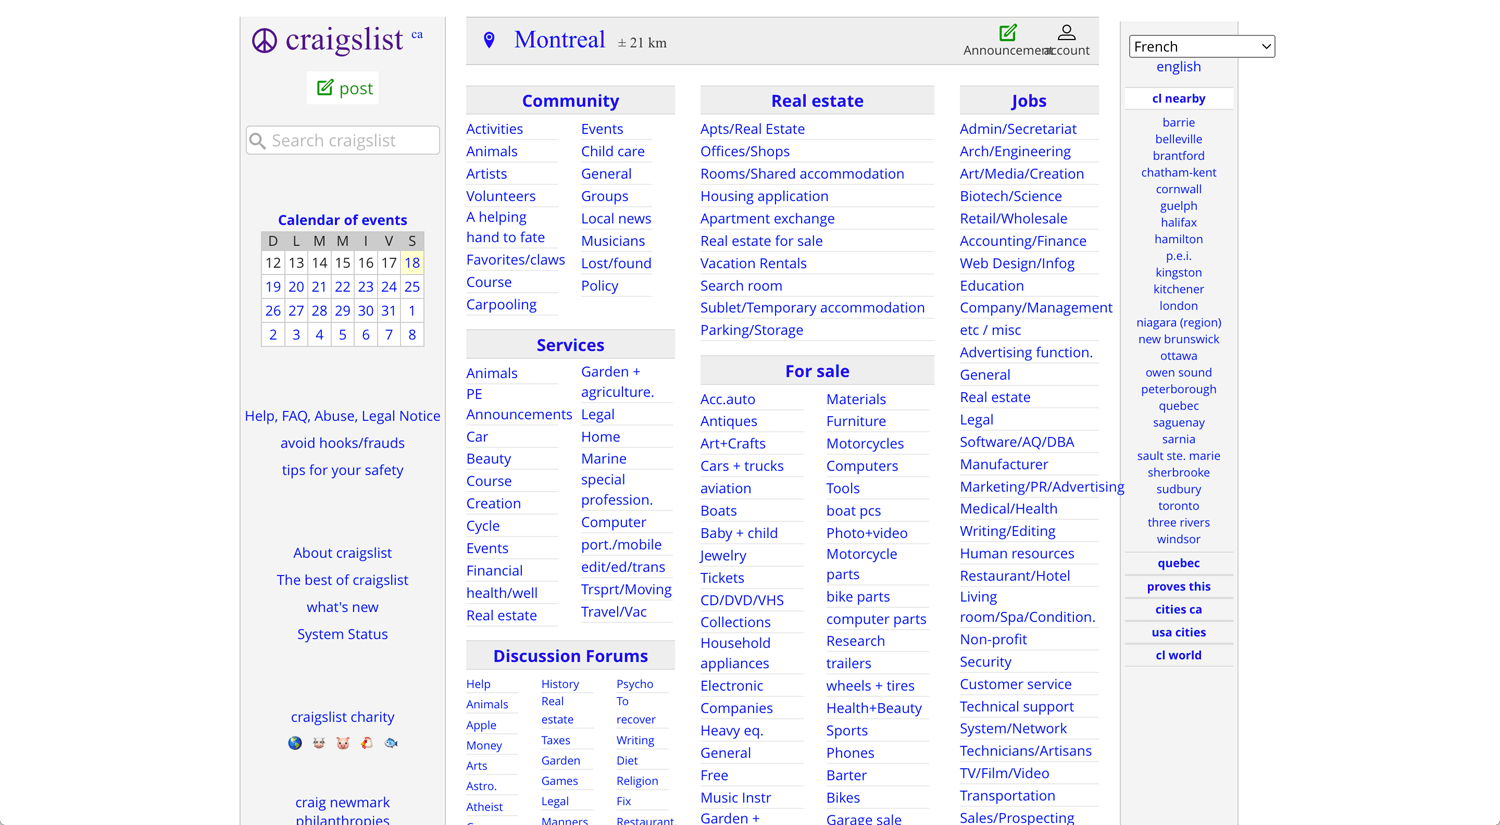Open Apts/Real Estate listings
1500x825 pixels.
(x=752, y=129)
